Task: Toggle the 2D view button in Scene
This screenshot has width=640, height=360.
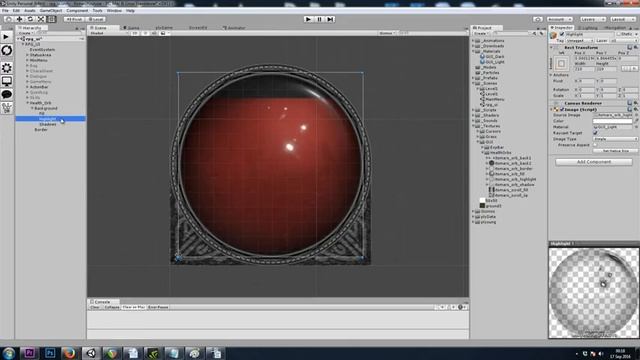Action: coord(135,33)
